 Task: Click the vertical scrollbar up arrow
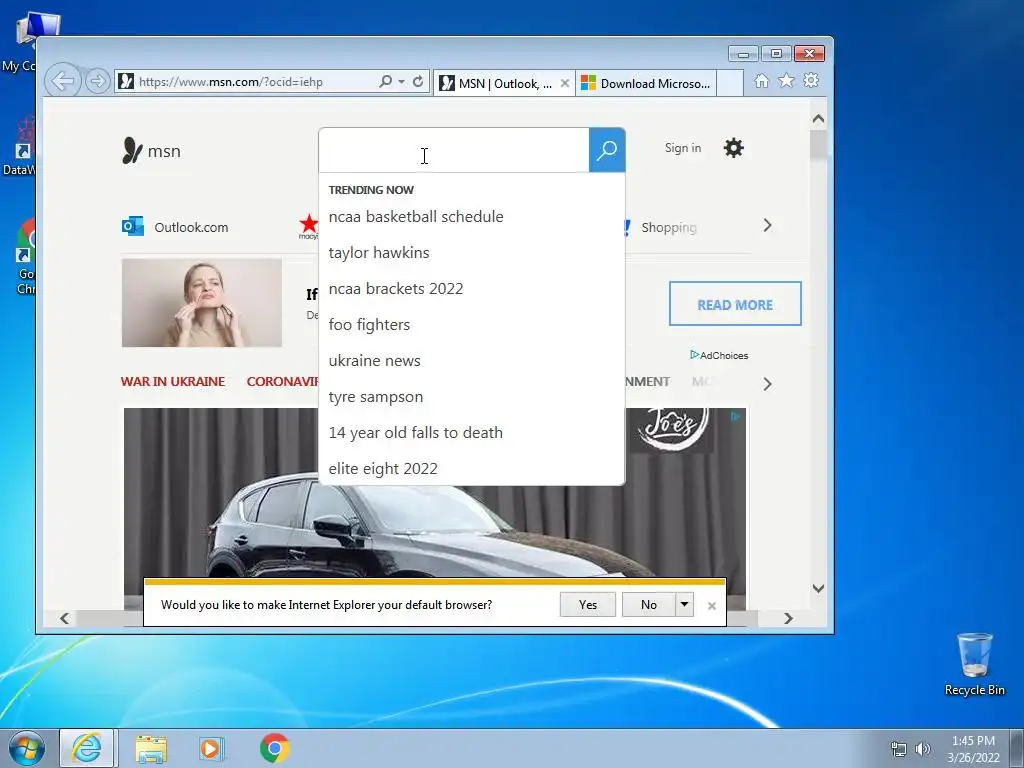pos(818,119)
